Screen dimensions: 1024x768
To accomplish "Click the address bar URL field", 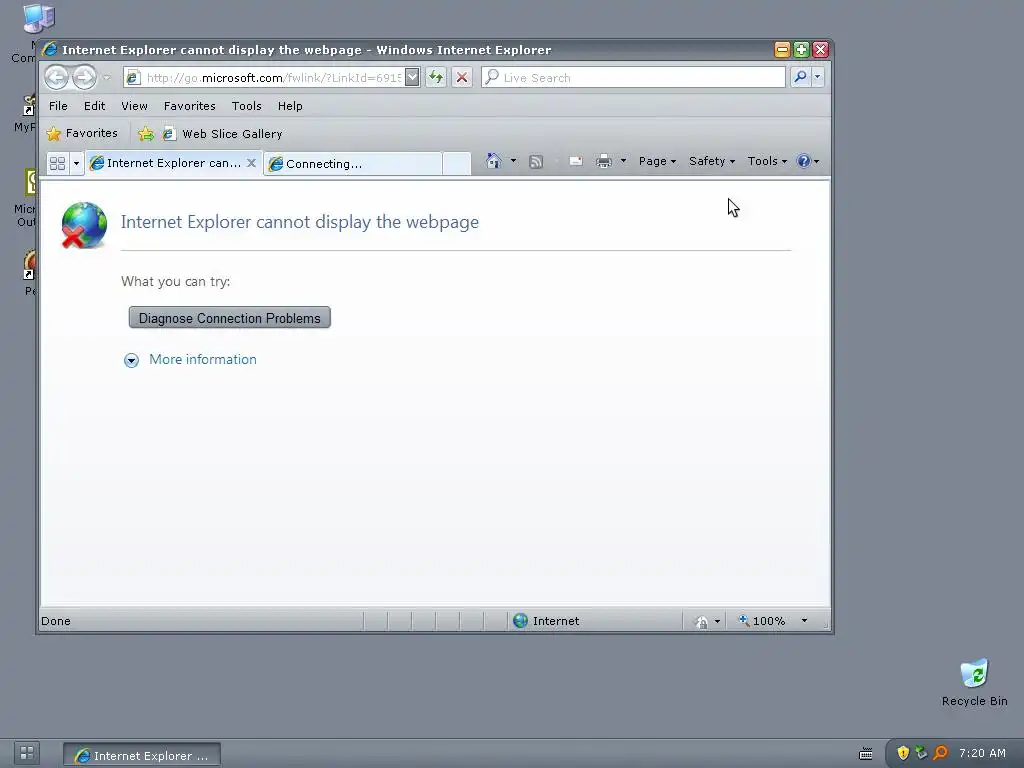I will tap(264, 78).
